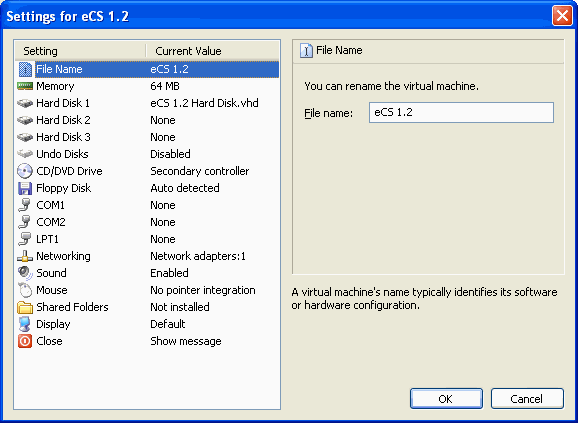
Task: Confirm changes with the OK button
Action: coord(446,399)
